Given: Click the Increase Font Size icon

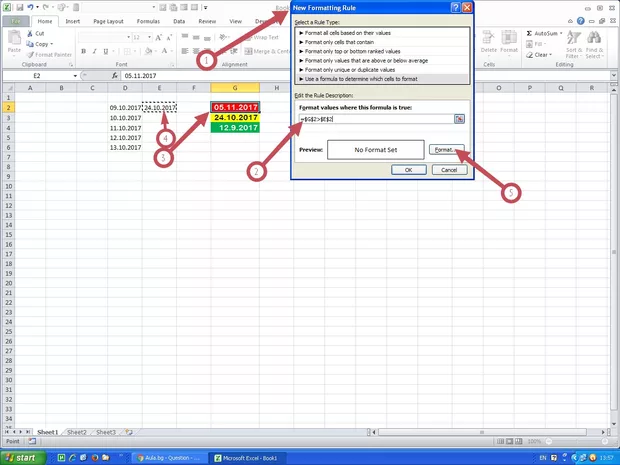Looking at the screenshot, I should (x=158, y=38).
